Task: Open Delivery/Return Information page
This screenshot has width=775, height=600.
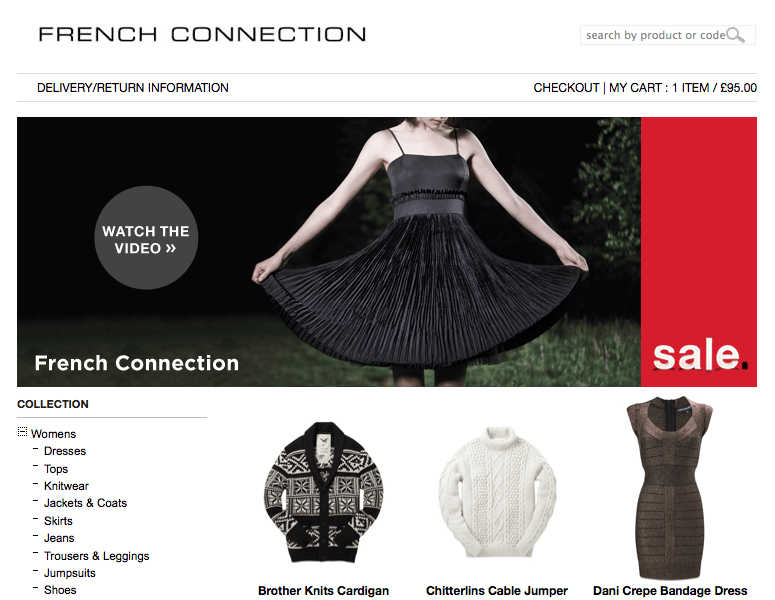Action: click(x=132, y=88)
